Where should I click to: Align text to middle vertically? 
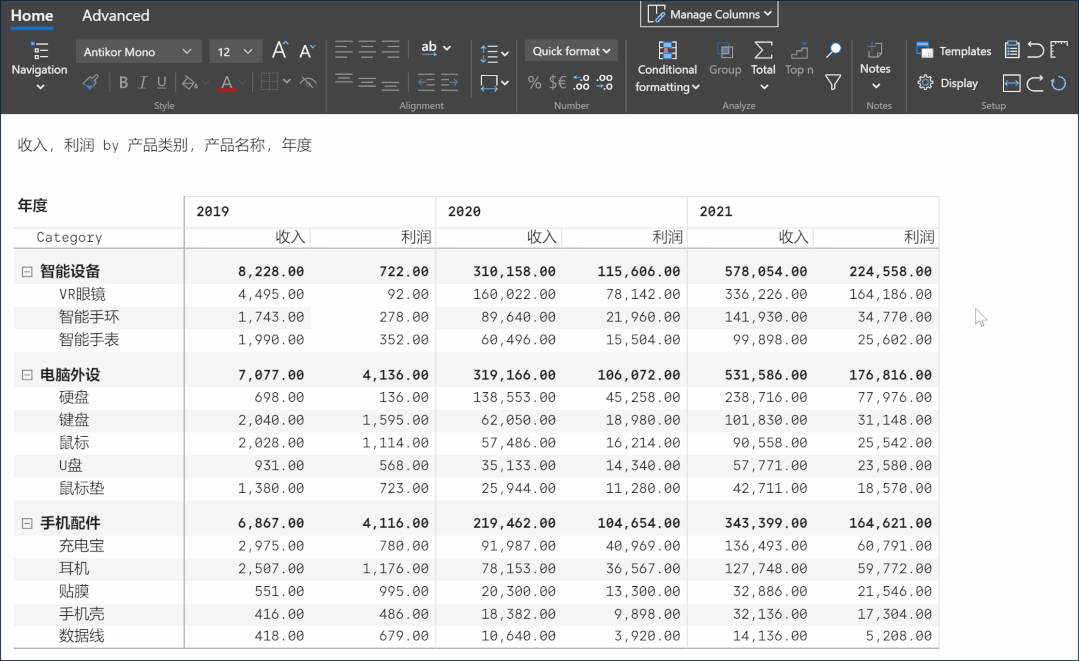[x=367, y=83]
